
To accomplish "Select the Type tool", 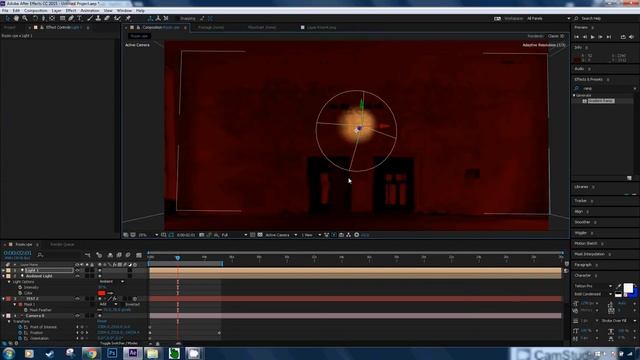I will 80,18.
